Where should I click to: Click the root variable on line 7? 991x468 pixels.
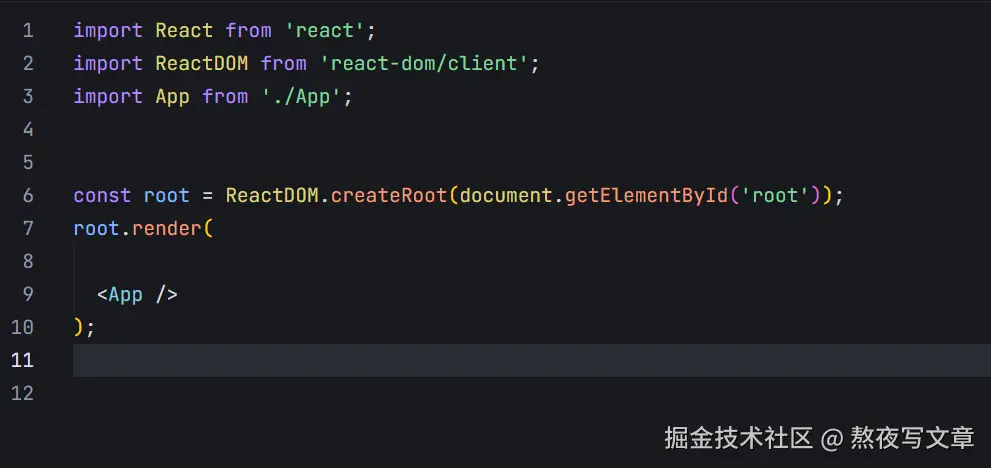coord(97,228)
